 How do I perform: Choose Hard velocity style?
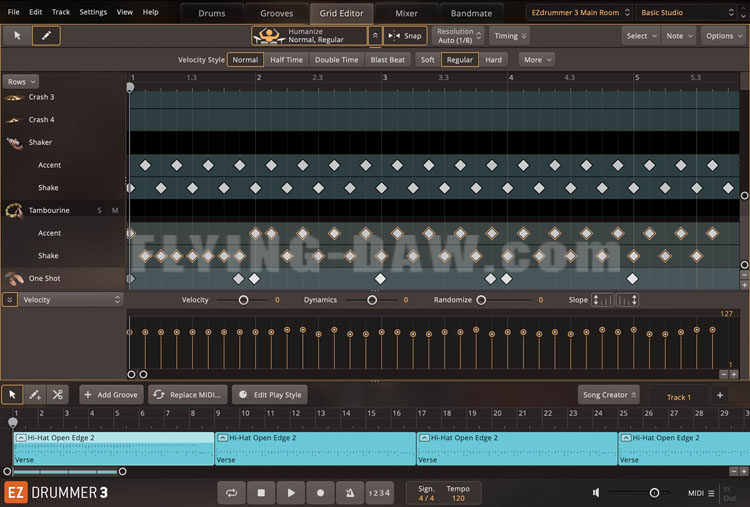click(493, 60)
